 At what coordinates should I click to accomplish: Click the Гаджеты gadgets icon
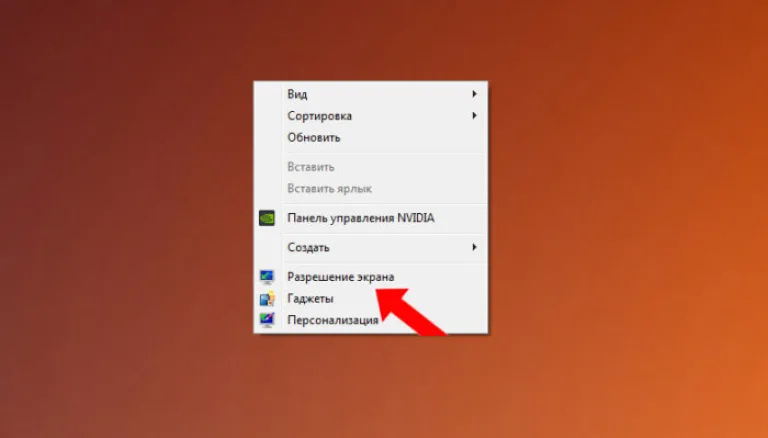(x=267, y=298)
